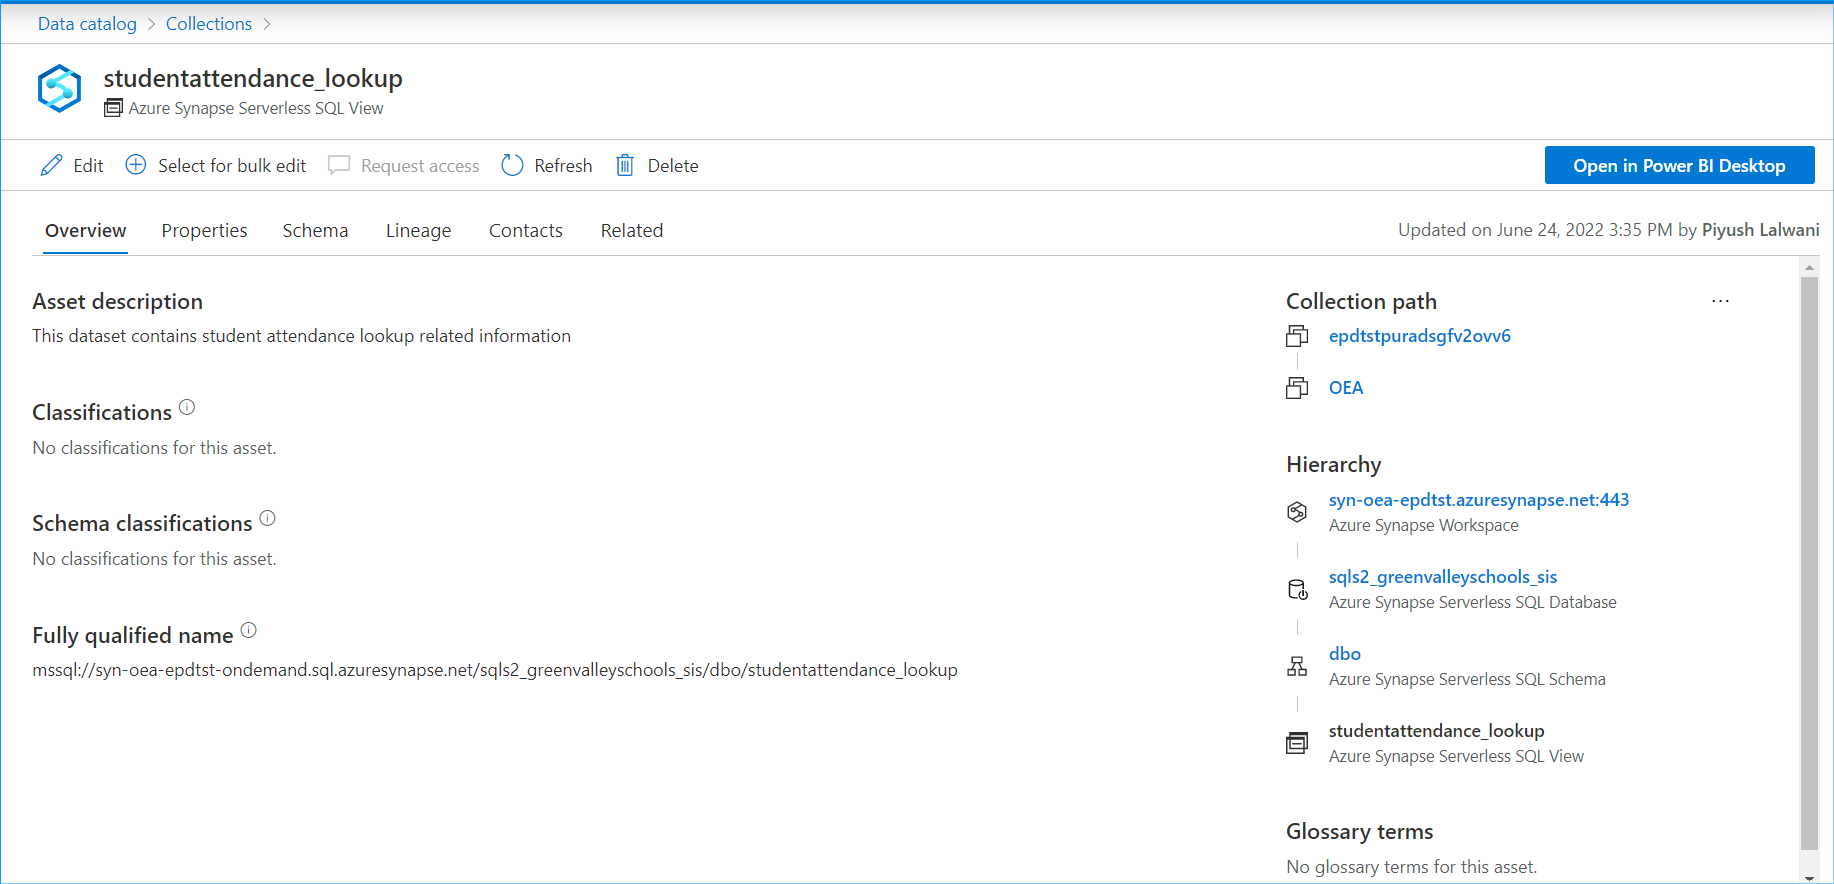
Task: Click the Synapse Workspace hierarchy icon
Action: (x=1297, y=512)
